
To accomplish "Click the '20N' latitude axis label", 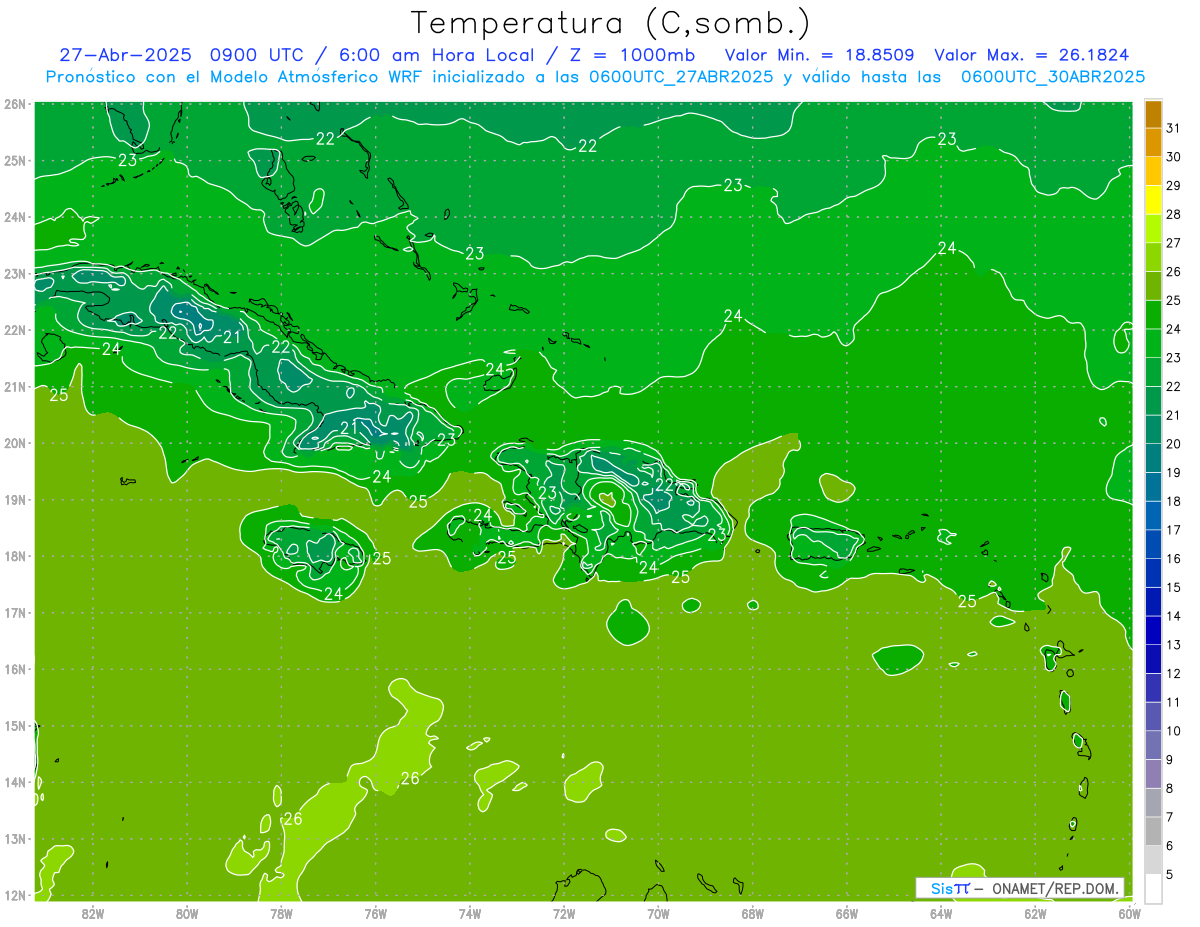I will pos(15,443).
